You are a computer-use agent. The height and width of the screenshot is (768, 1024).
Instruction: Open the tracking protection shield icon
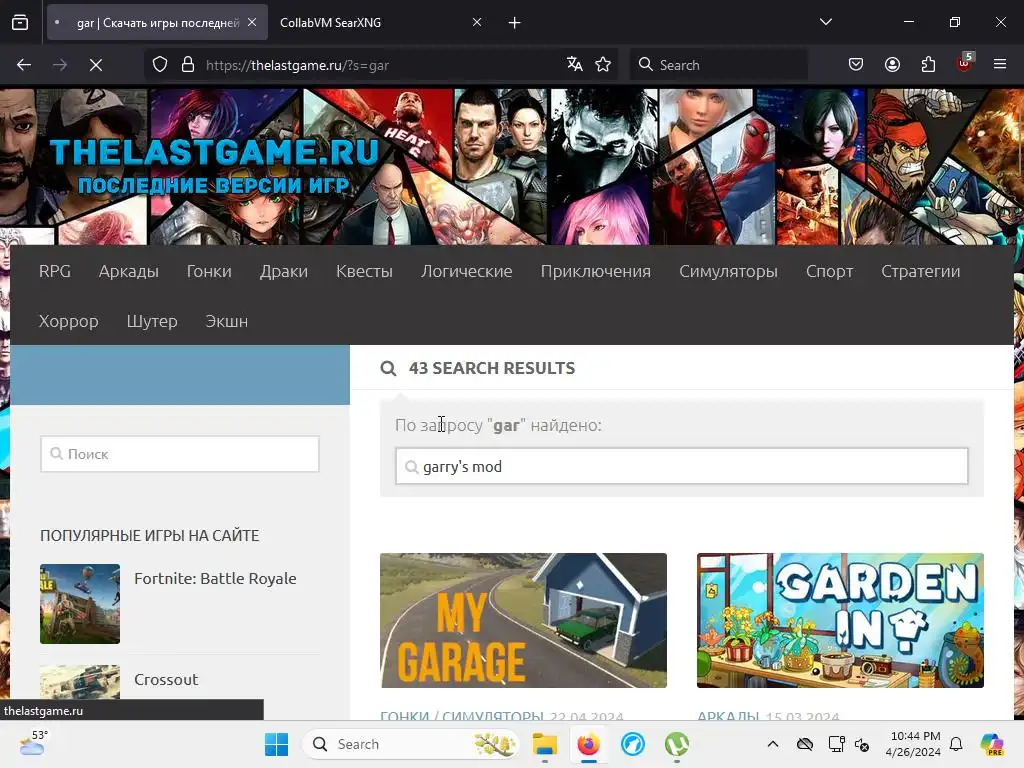click(160, 65)
